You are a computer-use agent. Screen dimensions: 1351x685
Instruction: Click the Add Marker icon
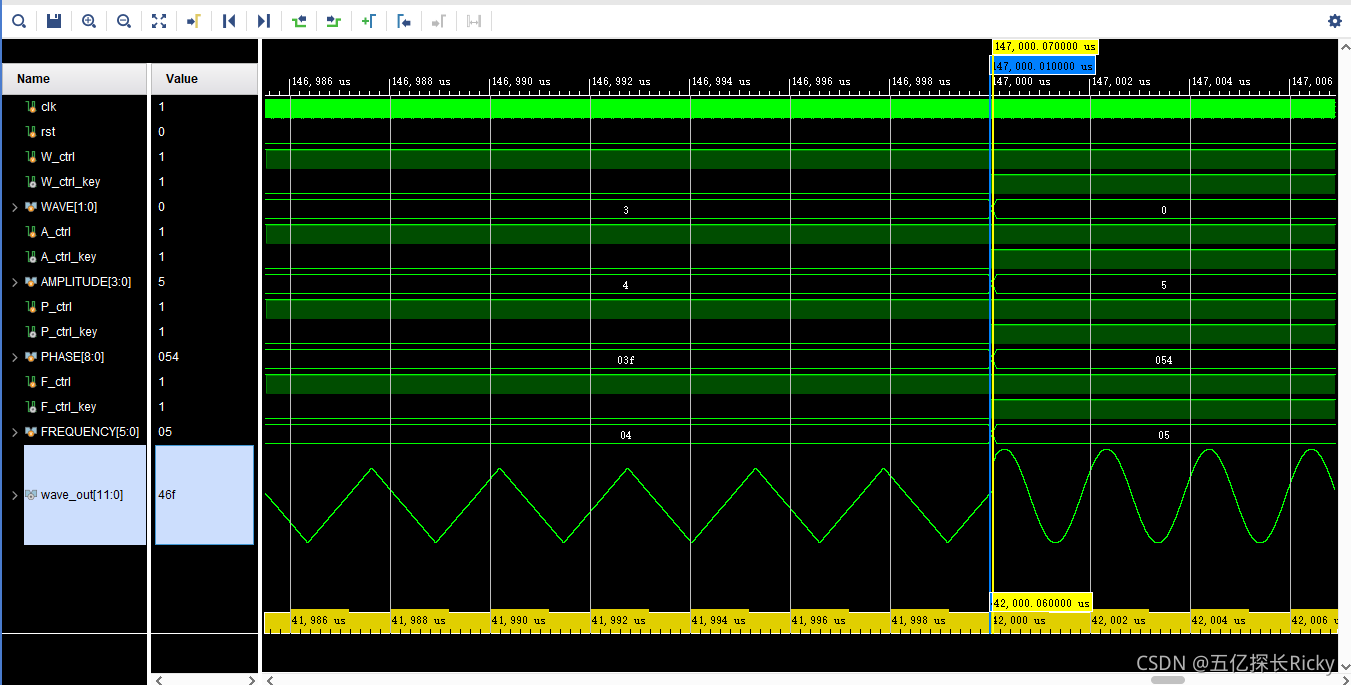[x=369, y=21]
